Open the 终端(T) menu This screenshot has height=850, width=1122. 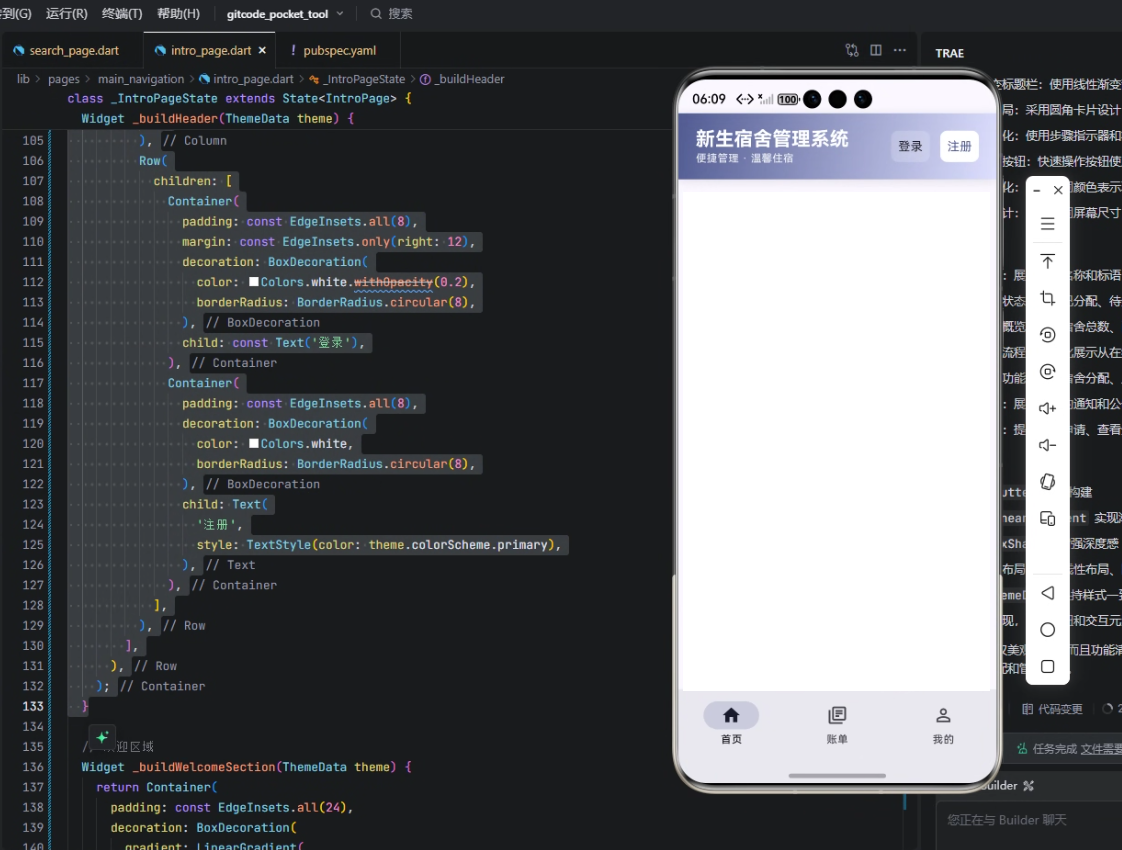pos(122,14)
